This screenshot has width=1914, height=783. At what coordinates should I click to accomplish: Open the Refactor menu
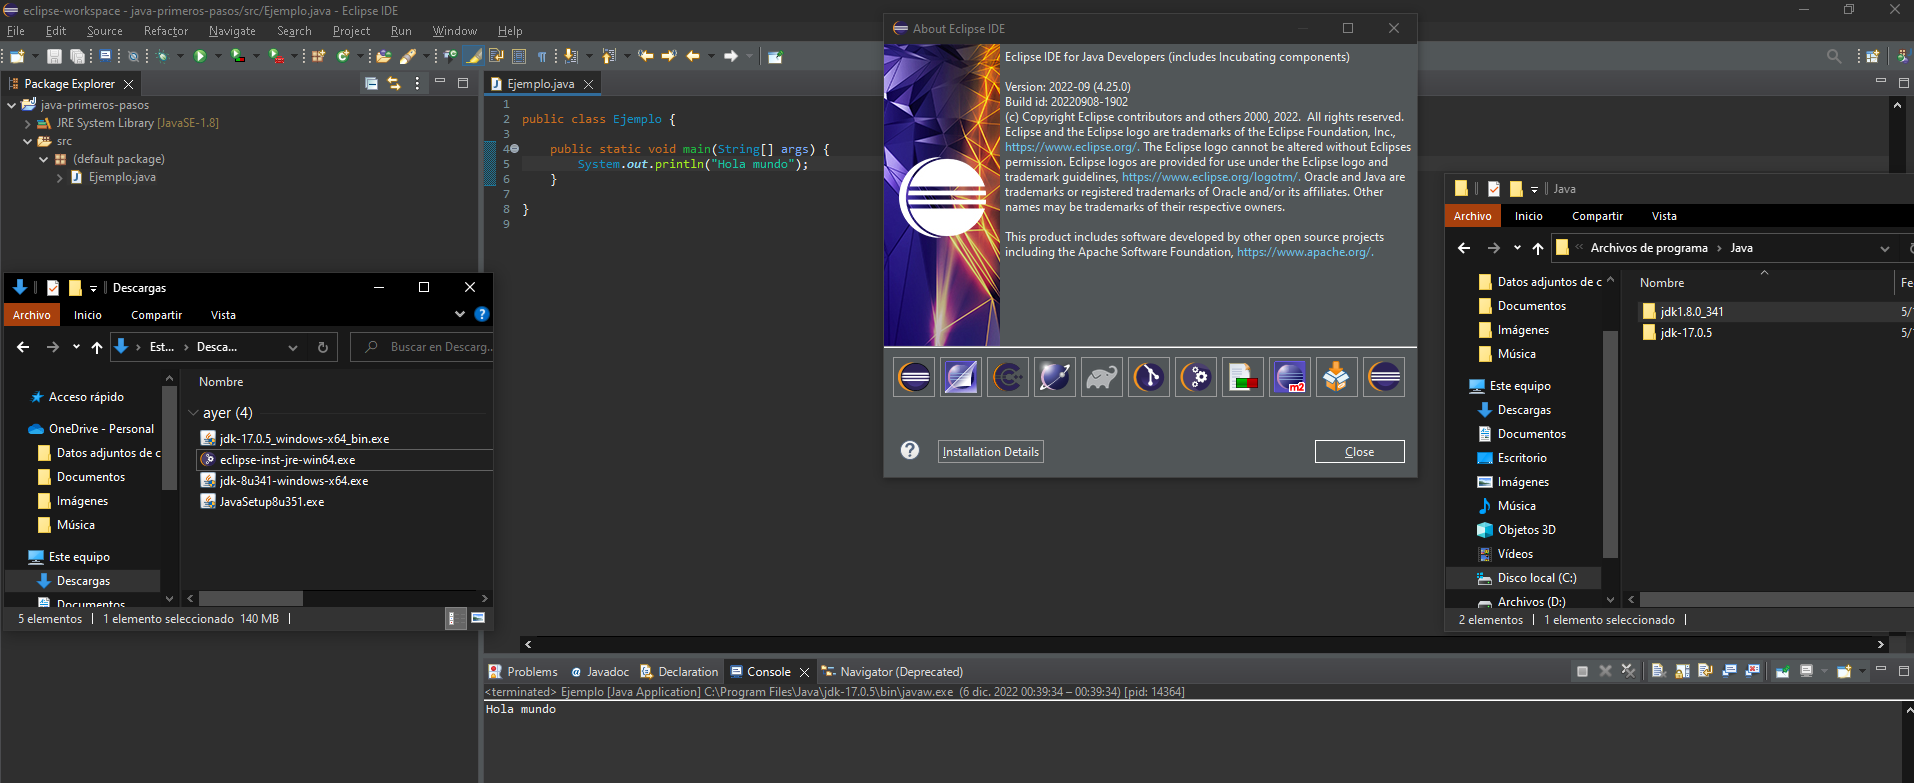click(166, 31)
